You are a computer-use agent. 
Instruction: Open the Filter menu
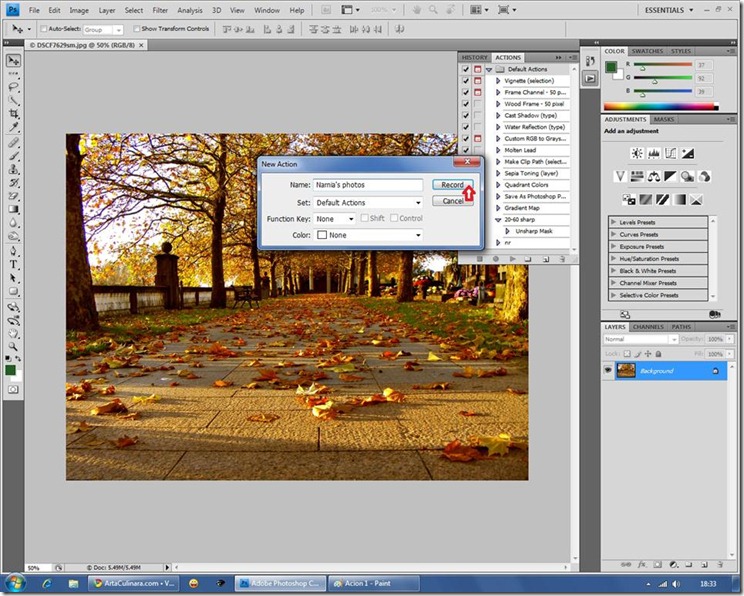coord(160,10)
